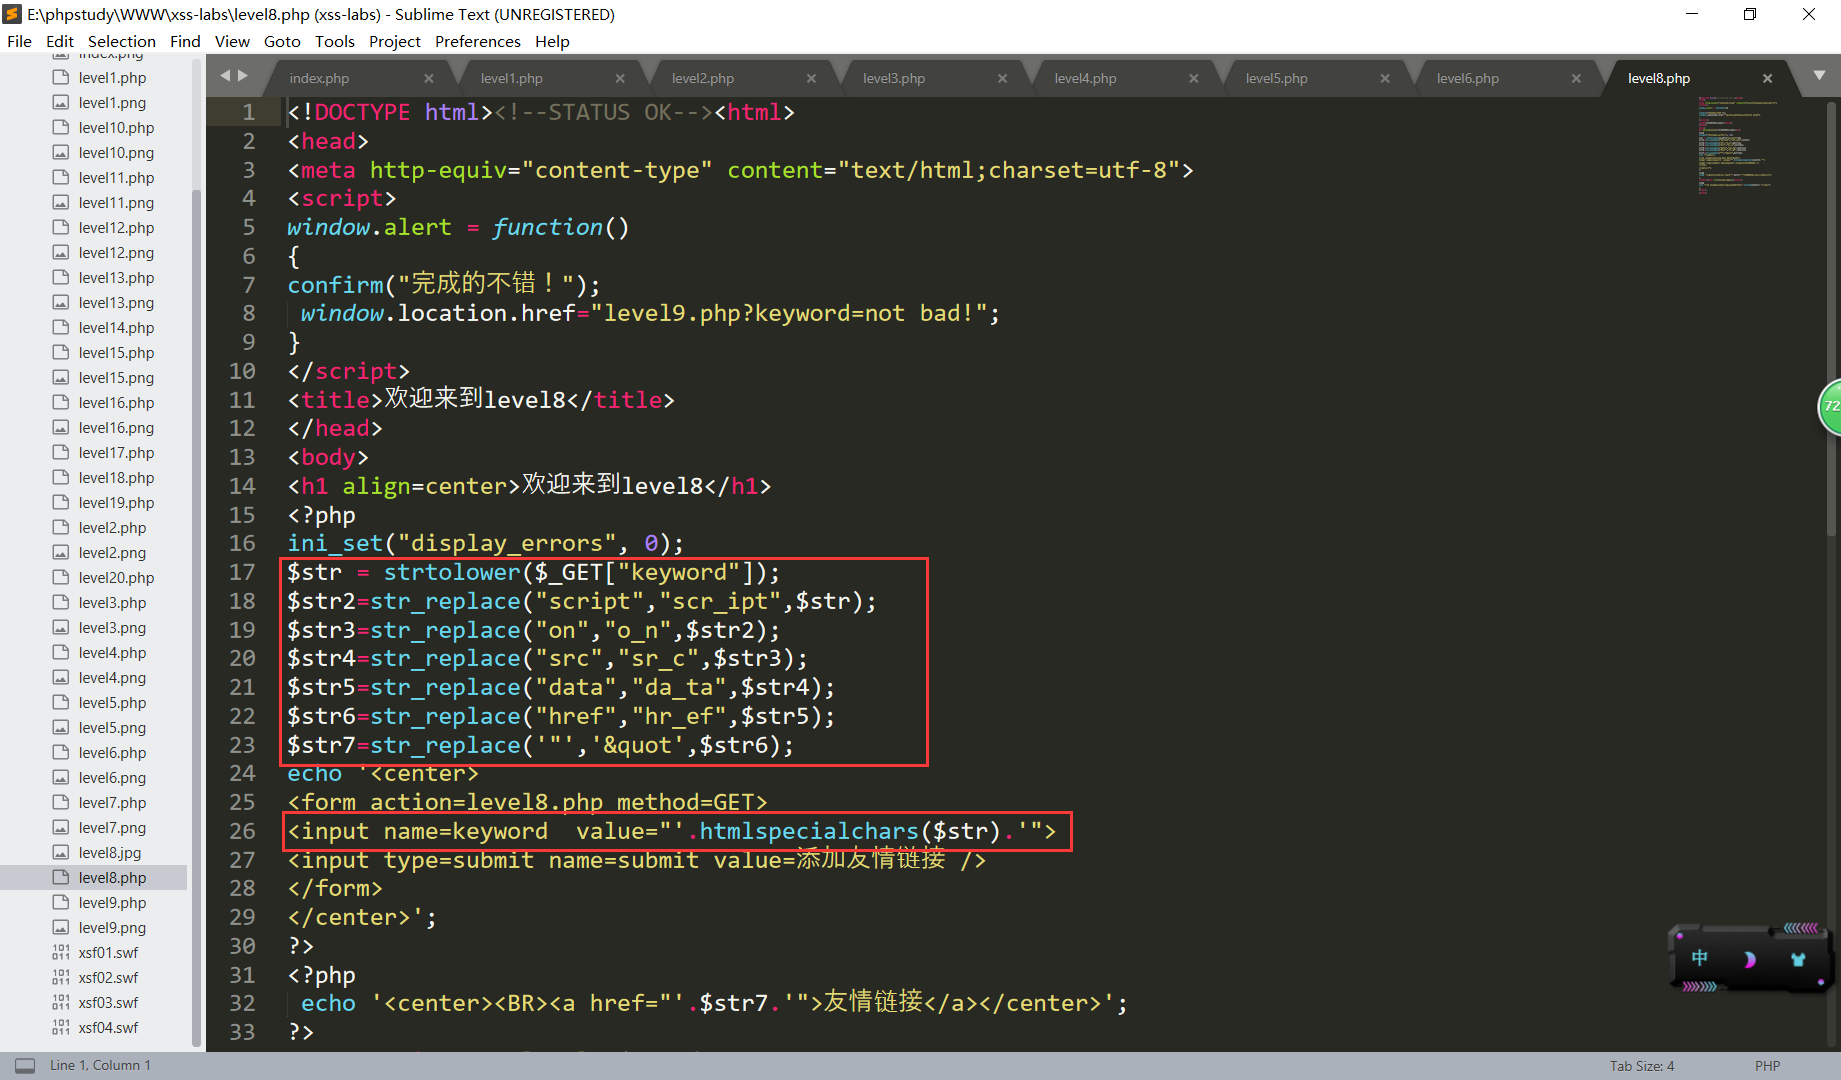Click the Line 1, Column 1 indicator

coord(100,1065)
